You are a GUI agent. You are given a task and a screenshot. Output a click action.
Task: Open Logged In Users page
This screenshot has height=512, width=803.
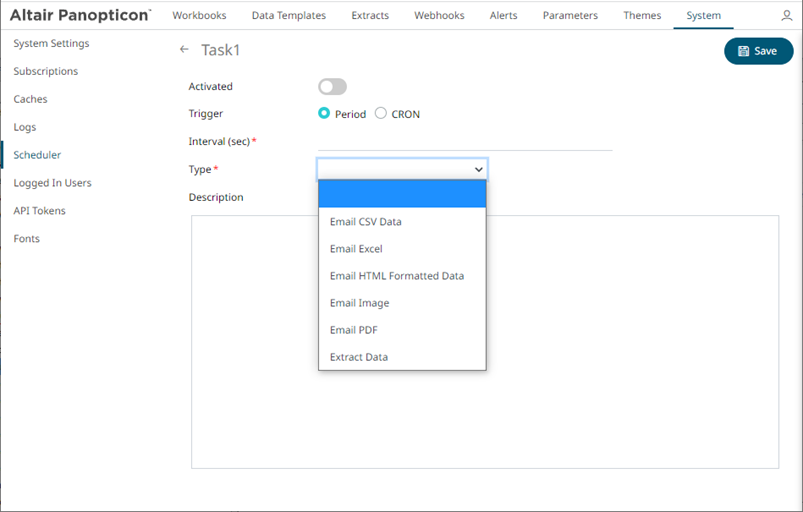point(52,183)
